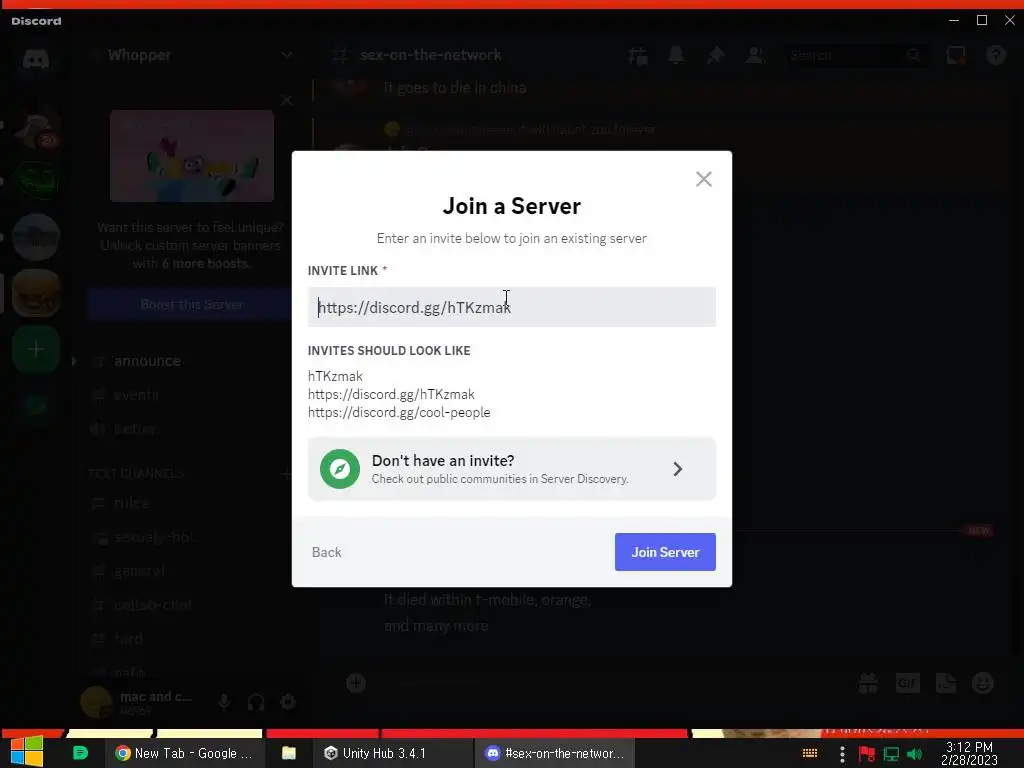Viewport: 1024px width, 768px height.
Task: Click the green compass discovery icon
Action: (x=340, y=469)
